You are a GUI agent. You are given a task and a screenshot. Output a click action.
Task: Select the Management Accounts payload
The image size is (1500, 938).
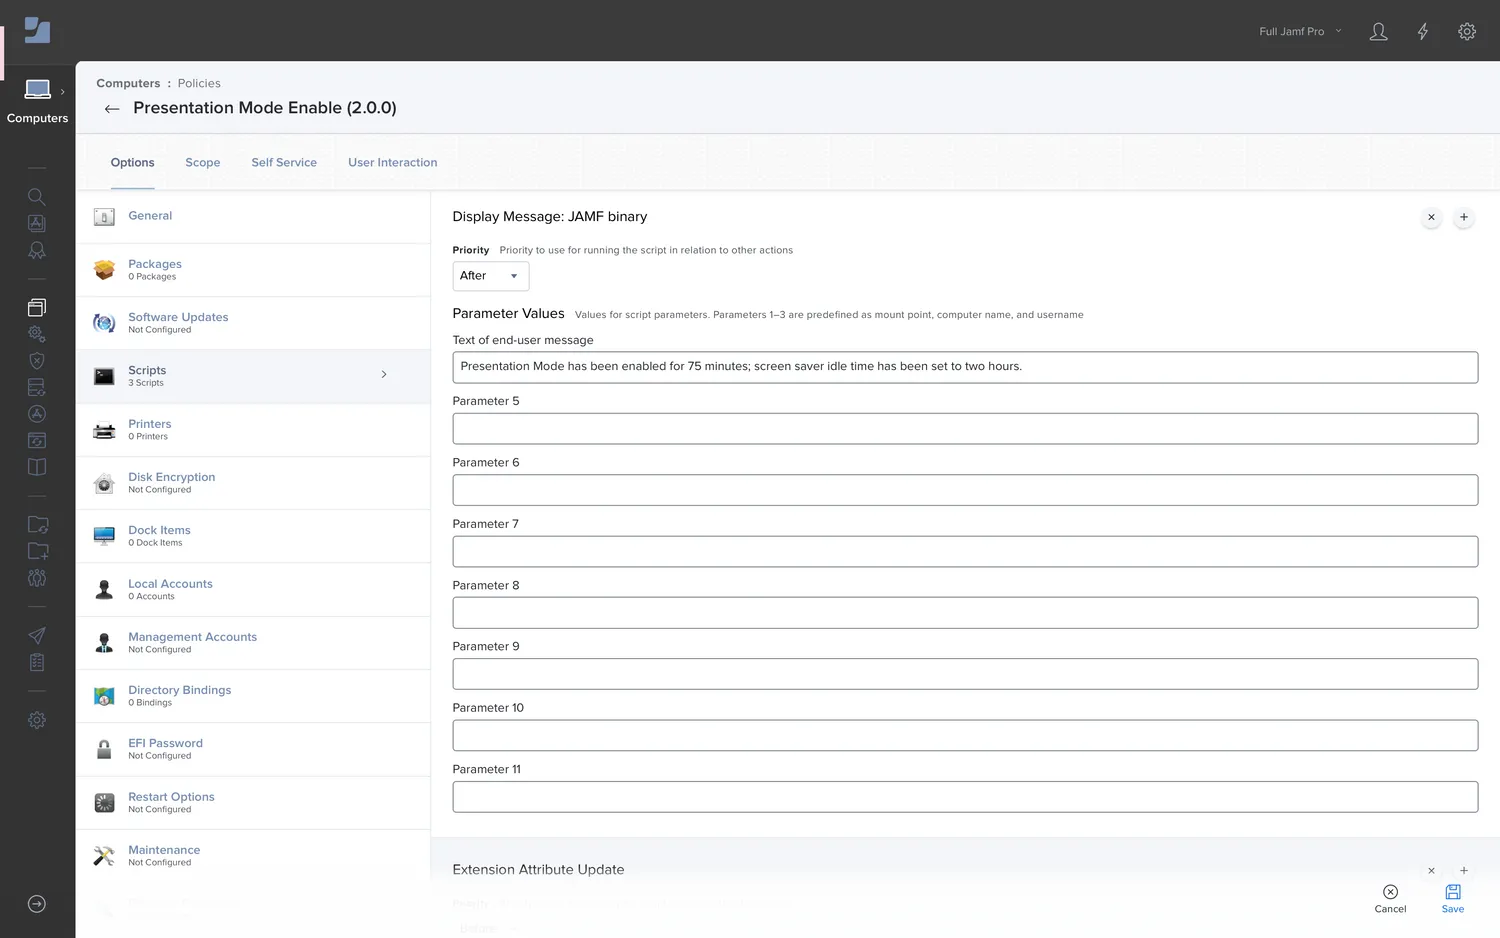pos(253,643)
